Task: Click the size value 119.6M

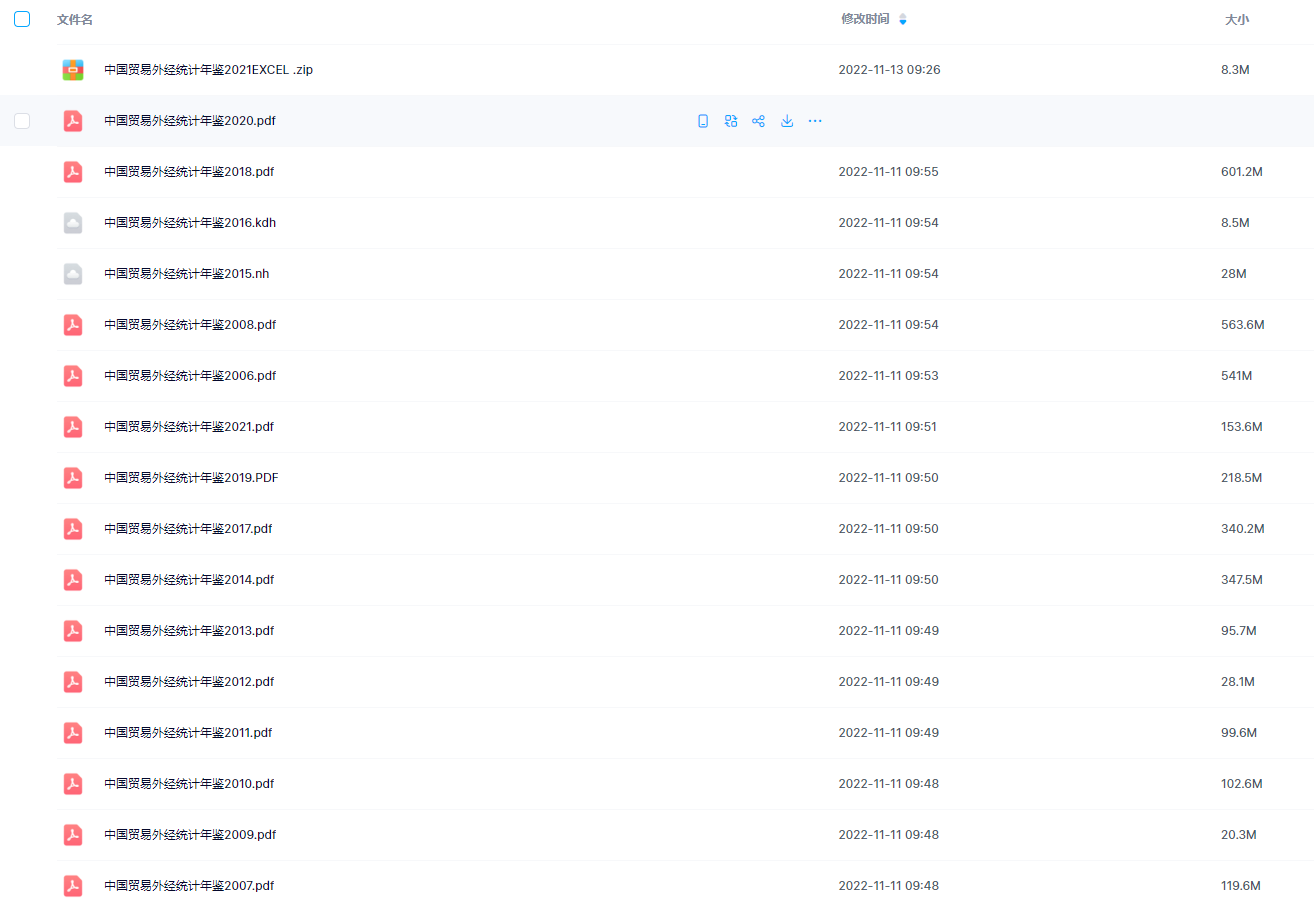Action: click(1241, 886)
